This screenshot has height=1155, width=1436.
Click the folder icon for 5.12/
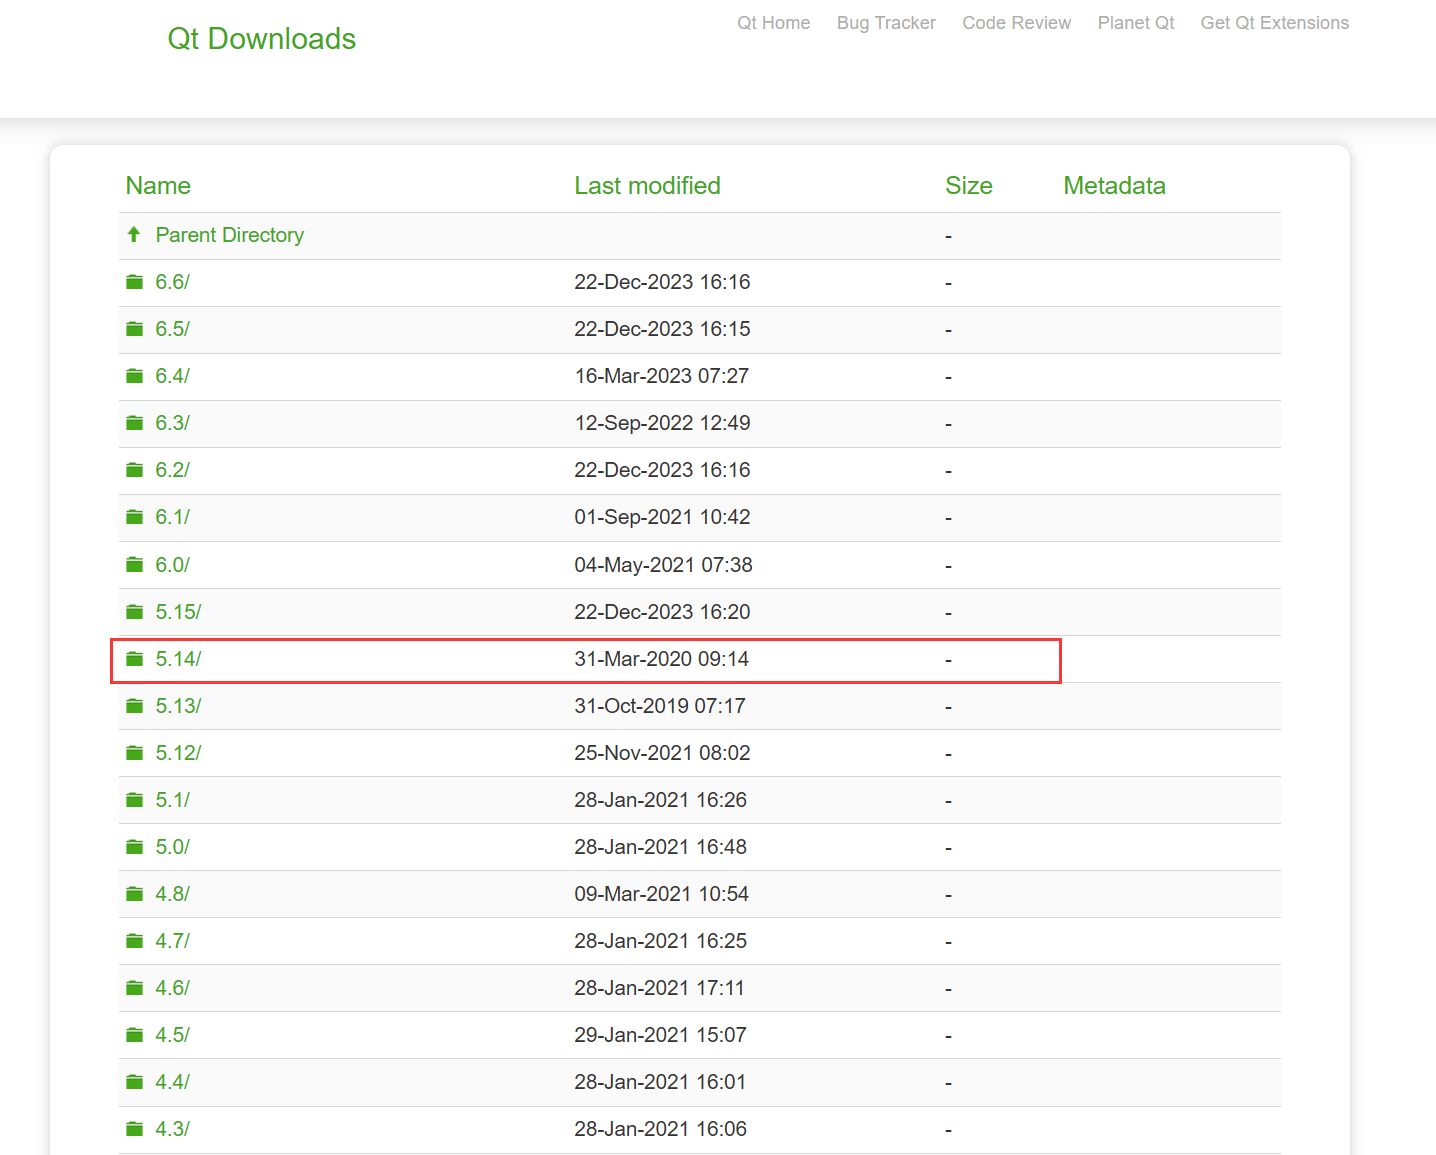(134, 753)
